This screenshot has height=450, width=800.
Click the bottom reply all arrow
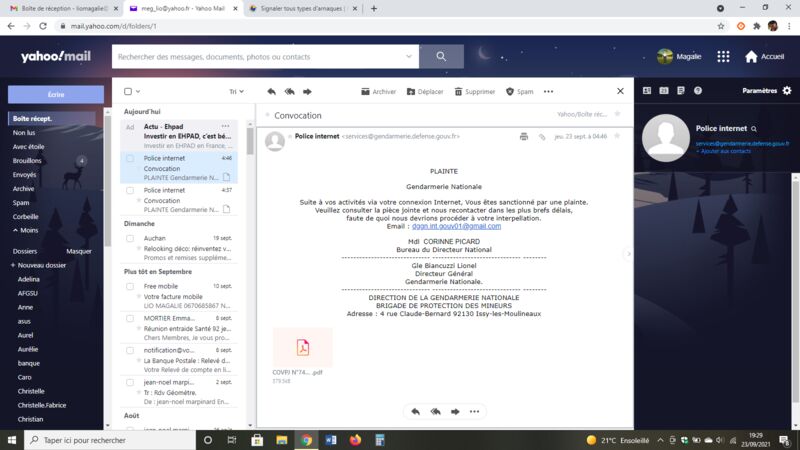click(x=435, y=412)
